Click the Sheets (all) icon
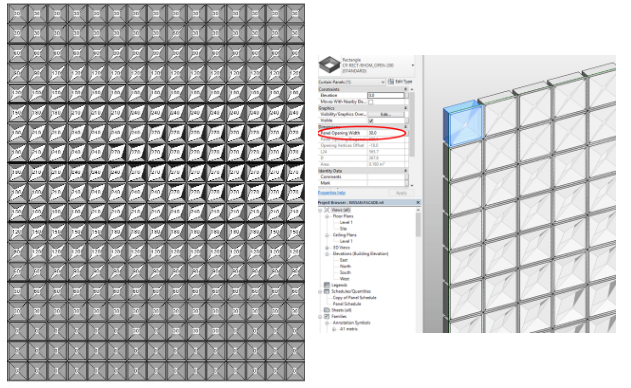Image resolution: width=631 pixels, height=388 pixels. pyautogui.click(x=327, y=310)
